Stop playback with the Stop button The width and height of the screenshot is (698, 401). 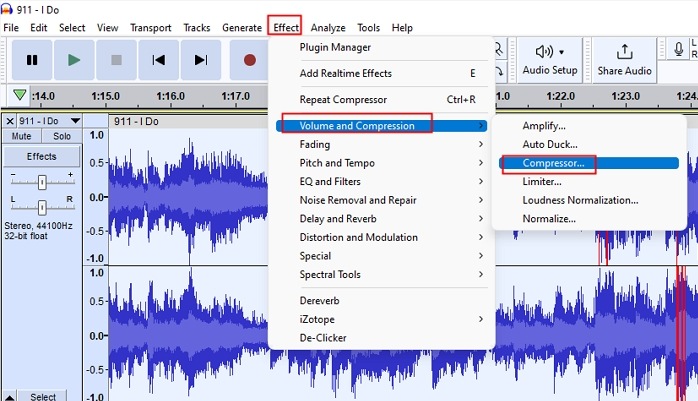(x=116, y=60)
